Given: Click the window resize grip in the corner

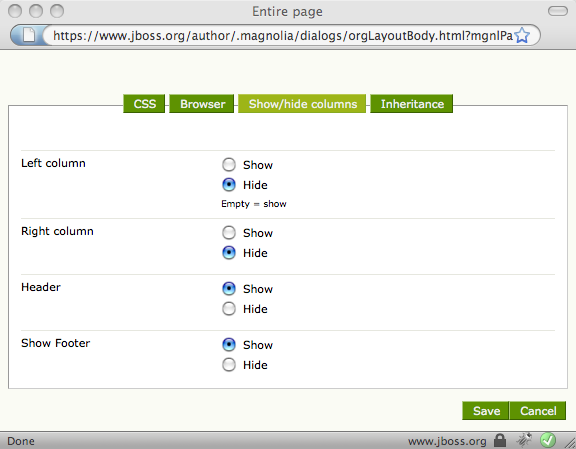Looking at the screenshot, I should (570, 443).
